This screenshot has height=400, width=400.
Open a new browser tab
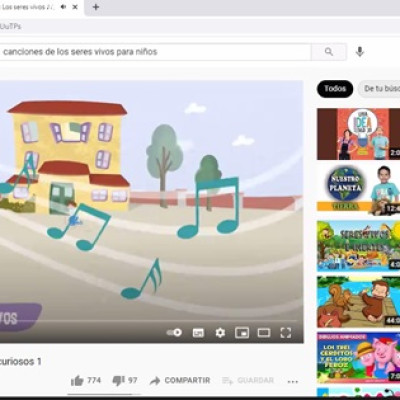point(96,7)
